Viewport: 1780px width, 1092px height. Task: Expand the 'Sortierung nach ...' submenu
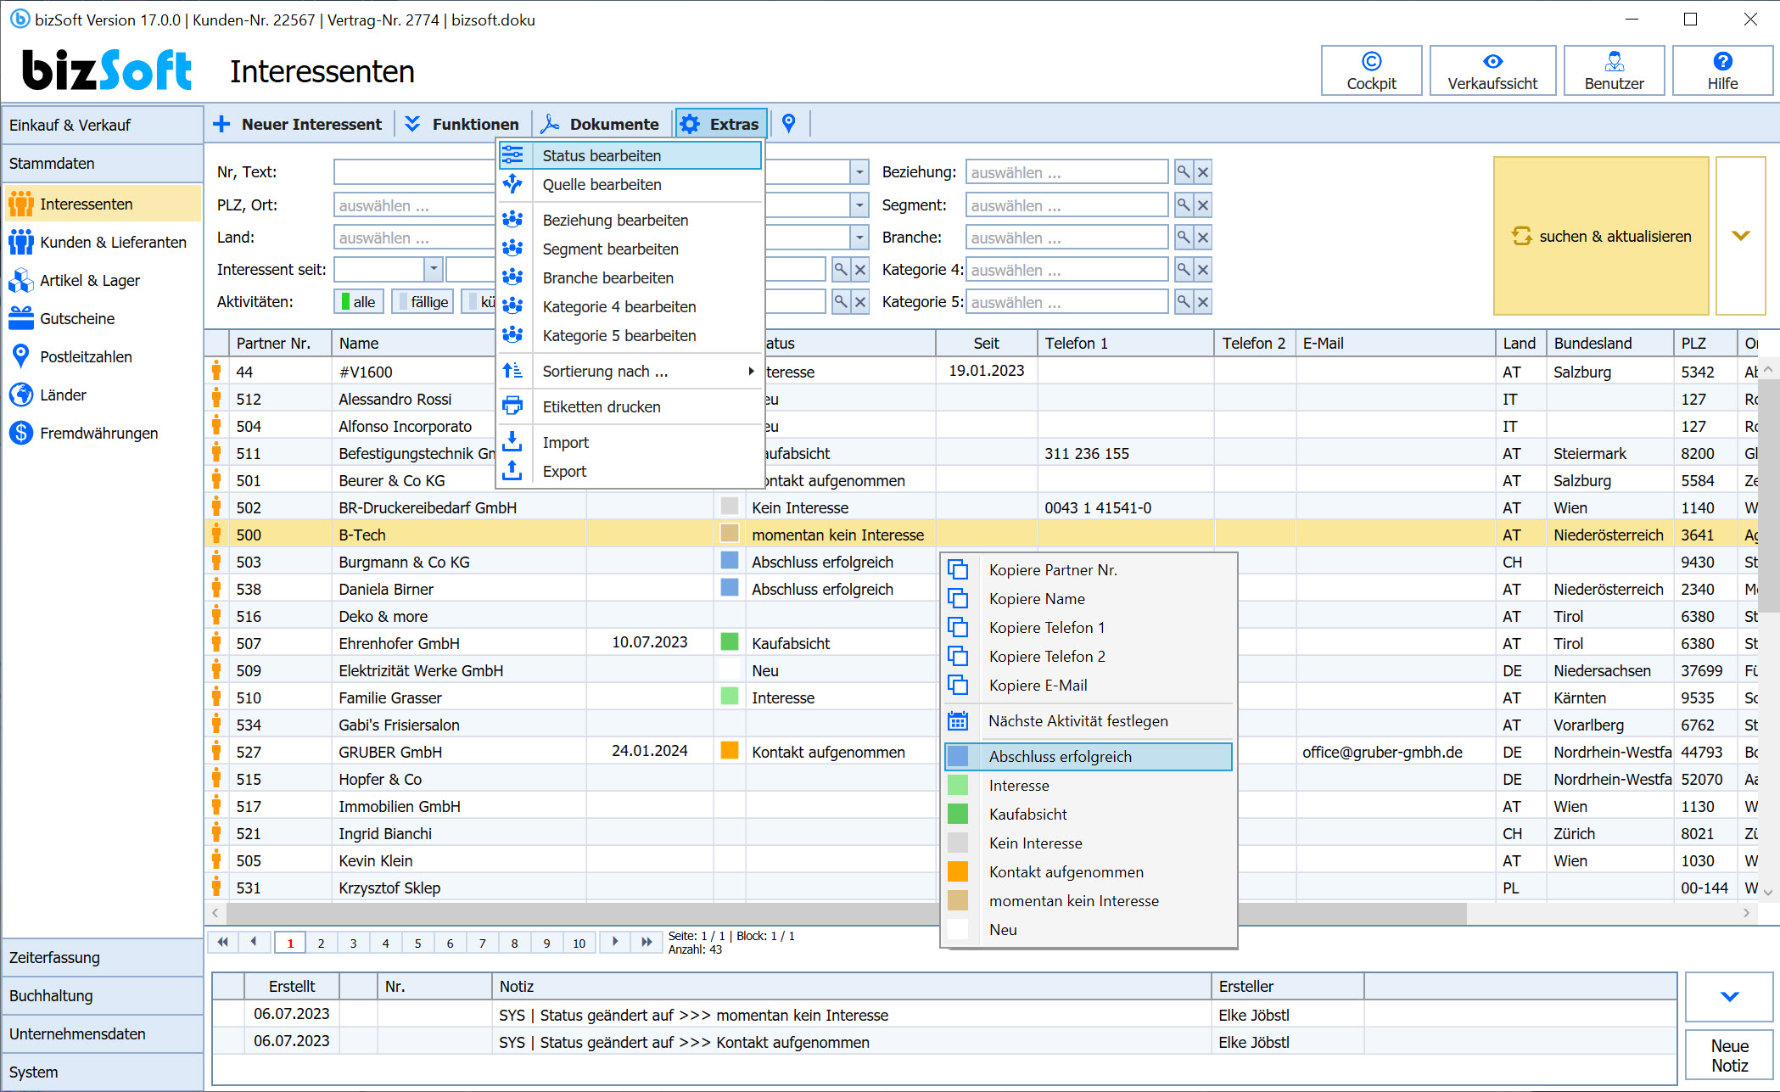[x=631, y=371]
